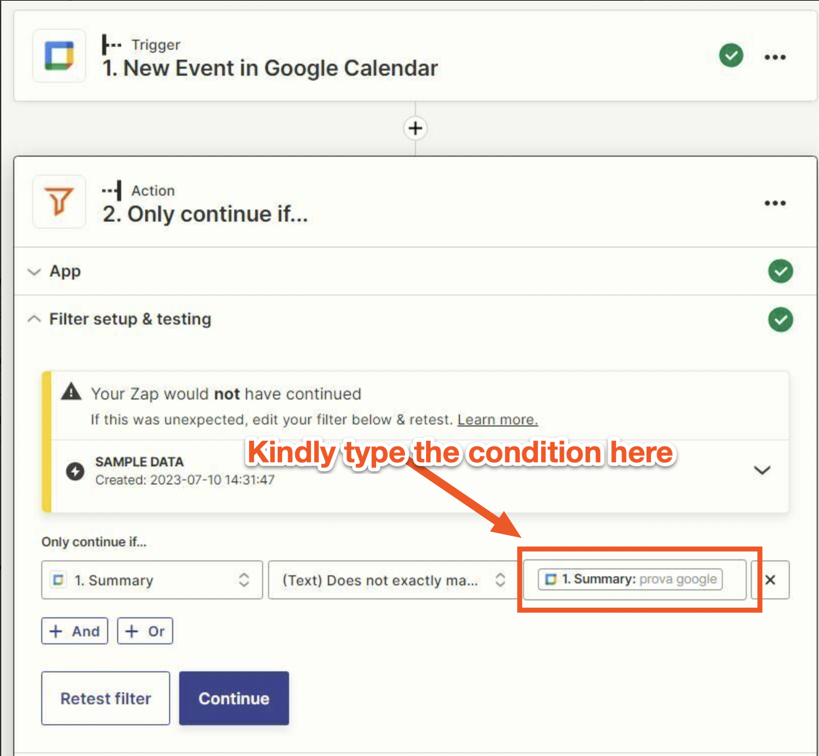Collapse the Filter setup & testing section
Image resolution: width=819 pixels, height=756 pixels.
34,319
